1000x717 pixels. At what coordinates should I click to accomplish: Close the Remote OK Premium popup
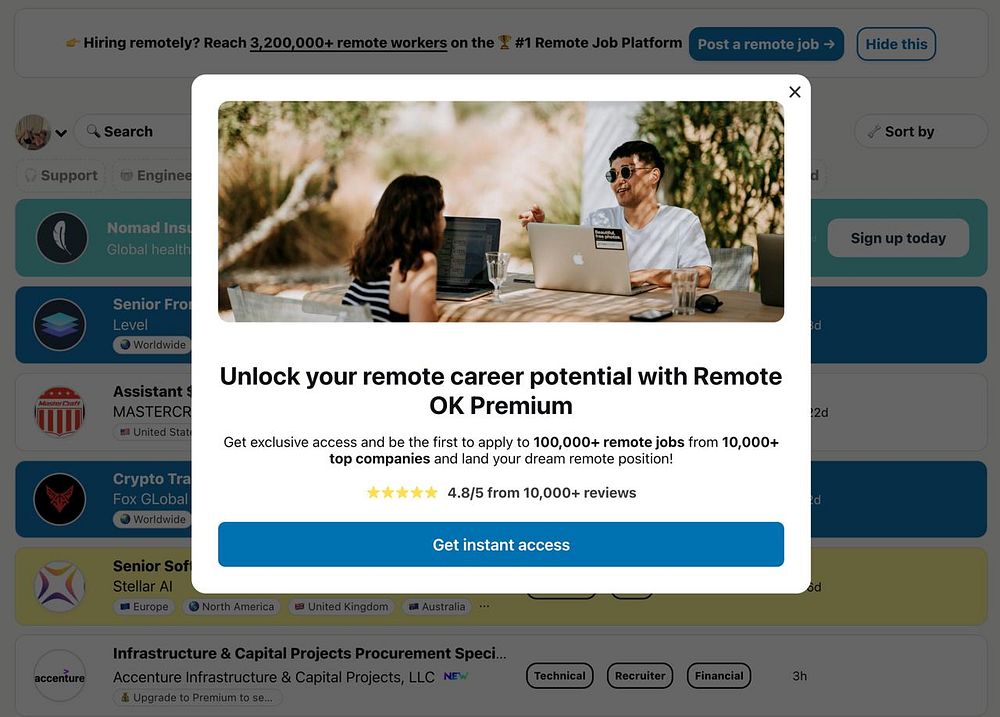[795, 92]
